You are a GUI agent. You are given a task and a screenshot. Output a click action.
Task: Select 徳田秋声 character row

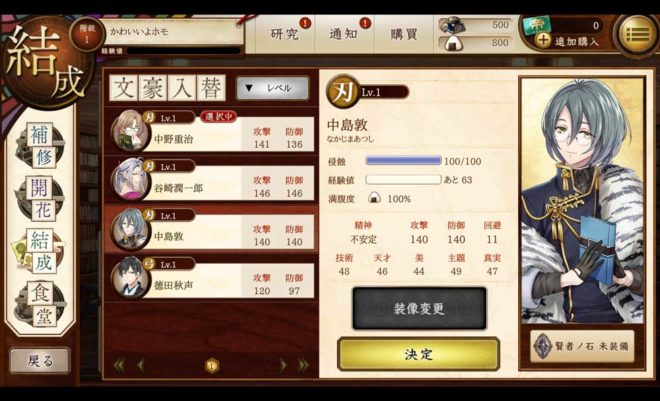pos(211,279)
